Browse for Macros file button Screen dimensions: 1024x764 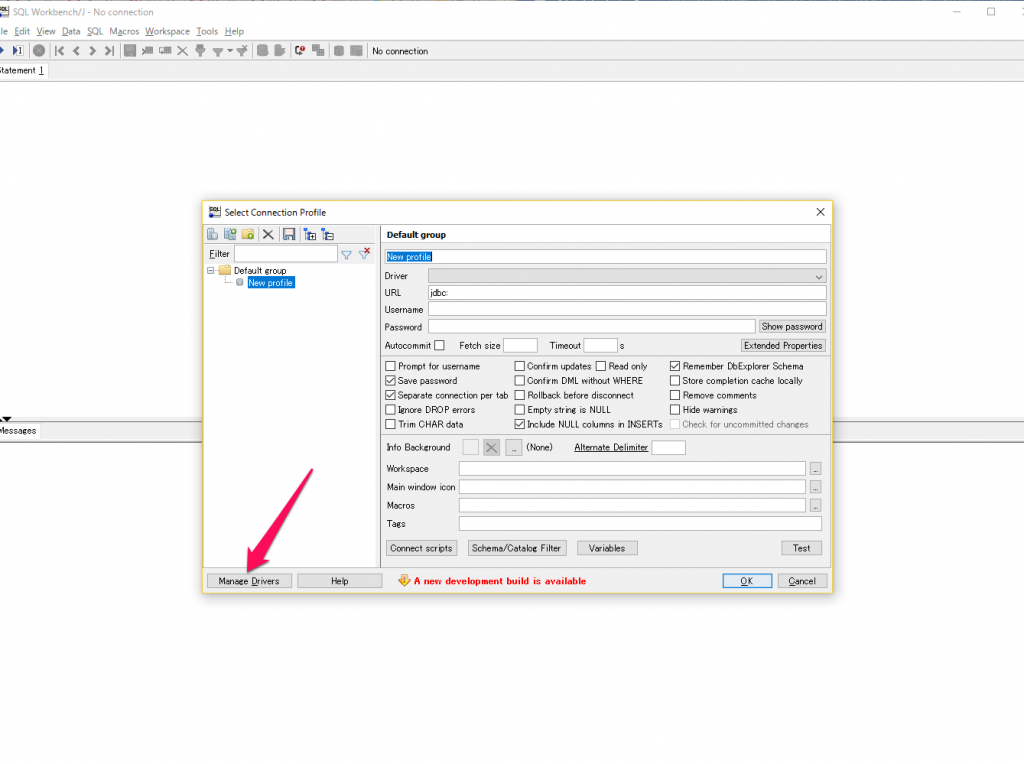coord(816,505)
